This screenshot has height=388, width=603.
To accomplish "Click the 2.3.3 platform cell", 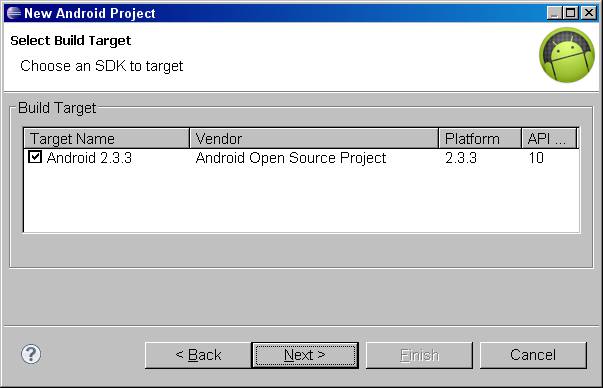I will (461, 158).
